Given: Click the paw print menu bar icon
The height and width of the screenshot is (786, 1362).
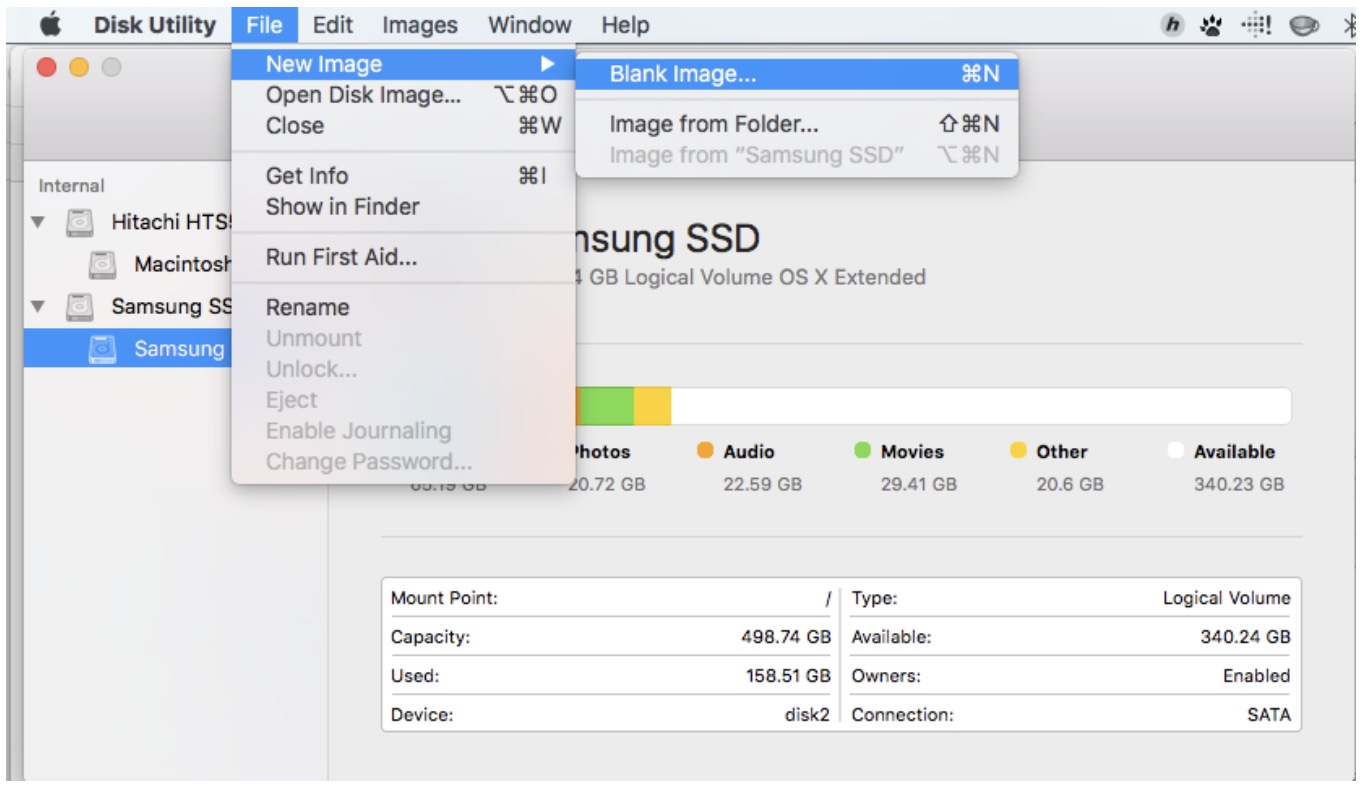Looking at the screenshot, I should click(1212, 26).
